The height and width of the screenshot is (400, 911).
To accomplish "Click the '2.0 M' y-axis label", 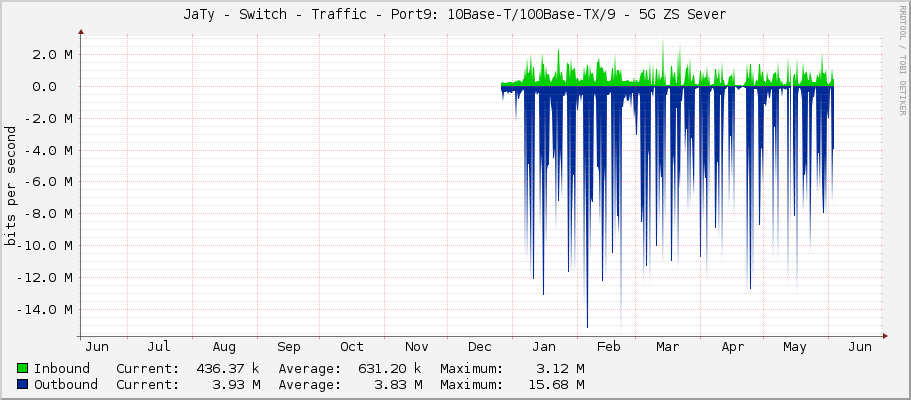I will tap(53, 55).
